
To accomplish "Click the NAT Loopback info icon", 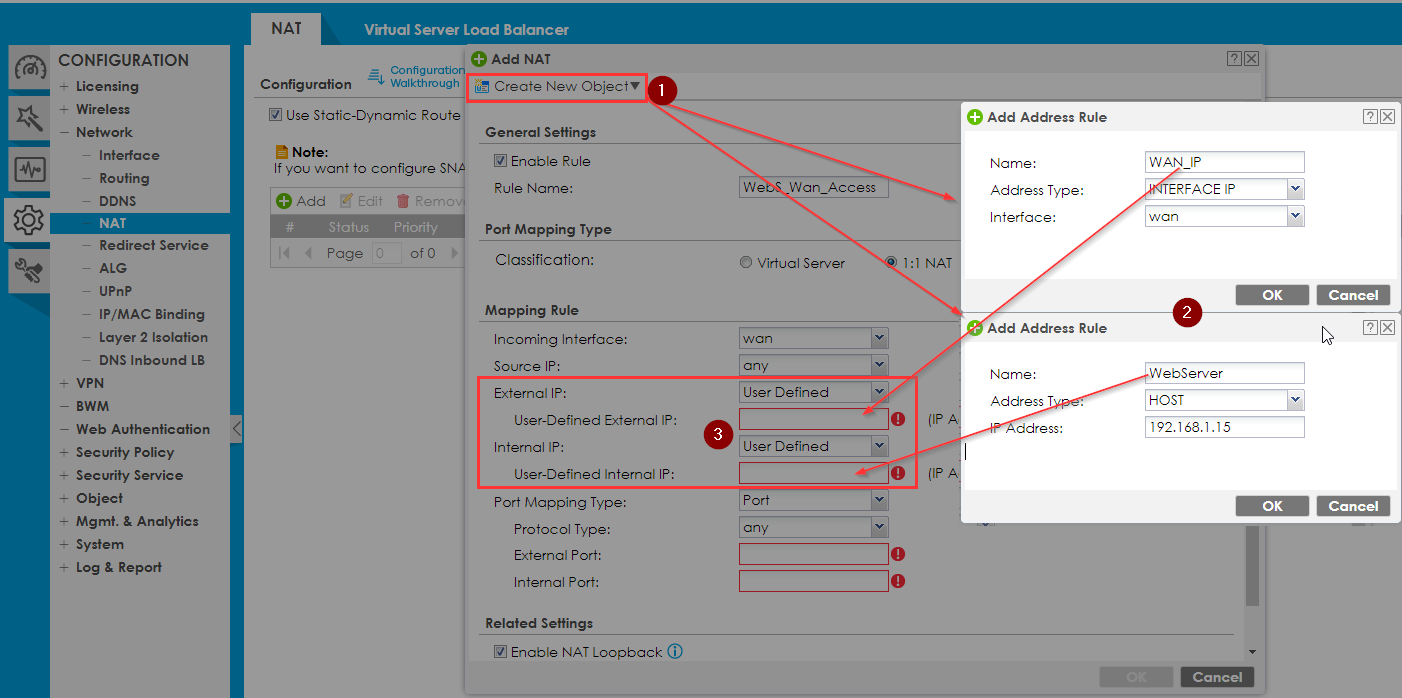I will (x=675, y=652).
